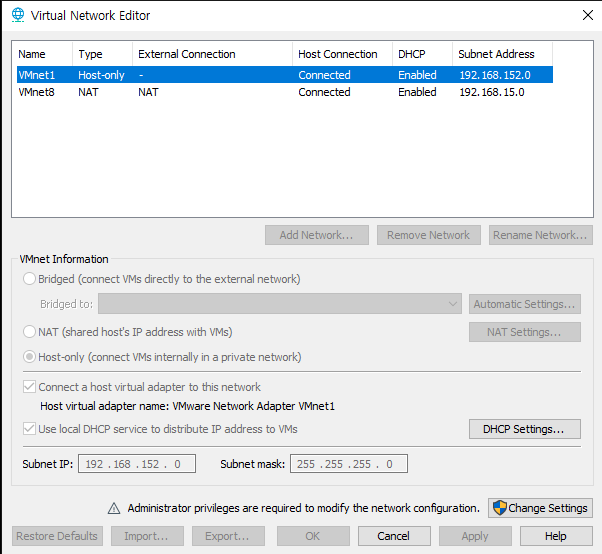This screenshot has width=602, height=554.
Task: Open Automatic Settings
Action: click(524, 304)
